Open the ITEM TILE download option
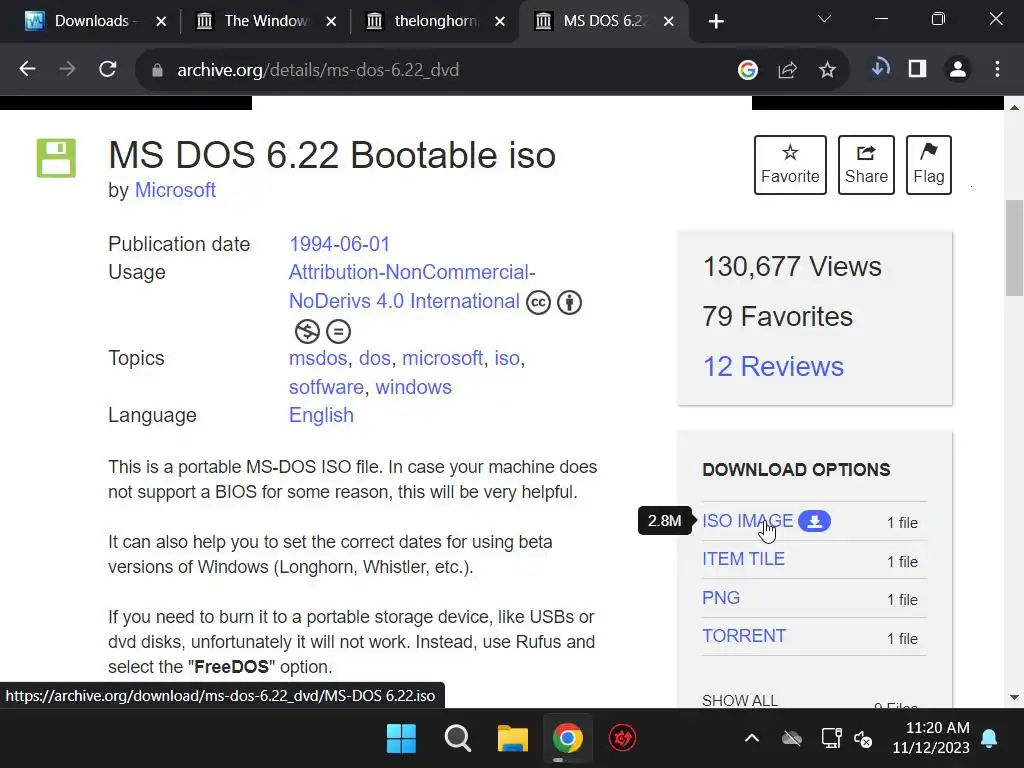Image resolution: width=1024 pixels, height=768 pixels. point(743,559)
